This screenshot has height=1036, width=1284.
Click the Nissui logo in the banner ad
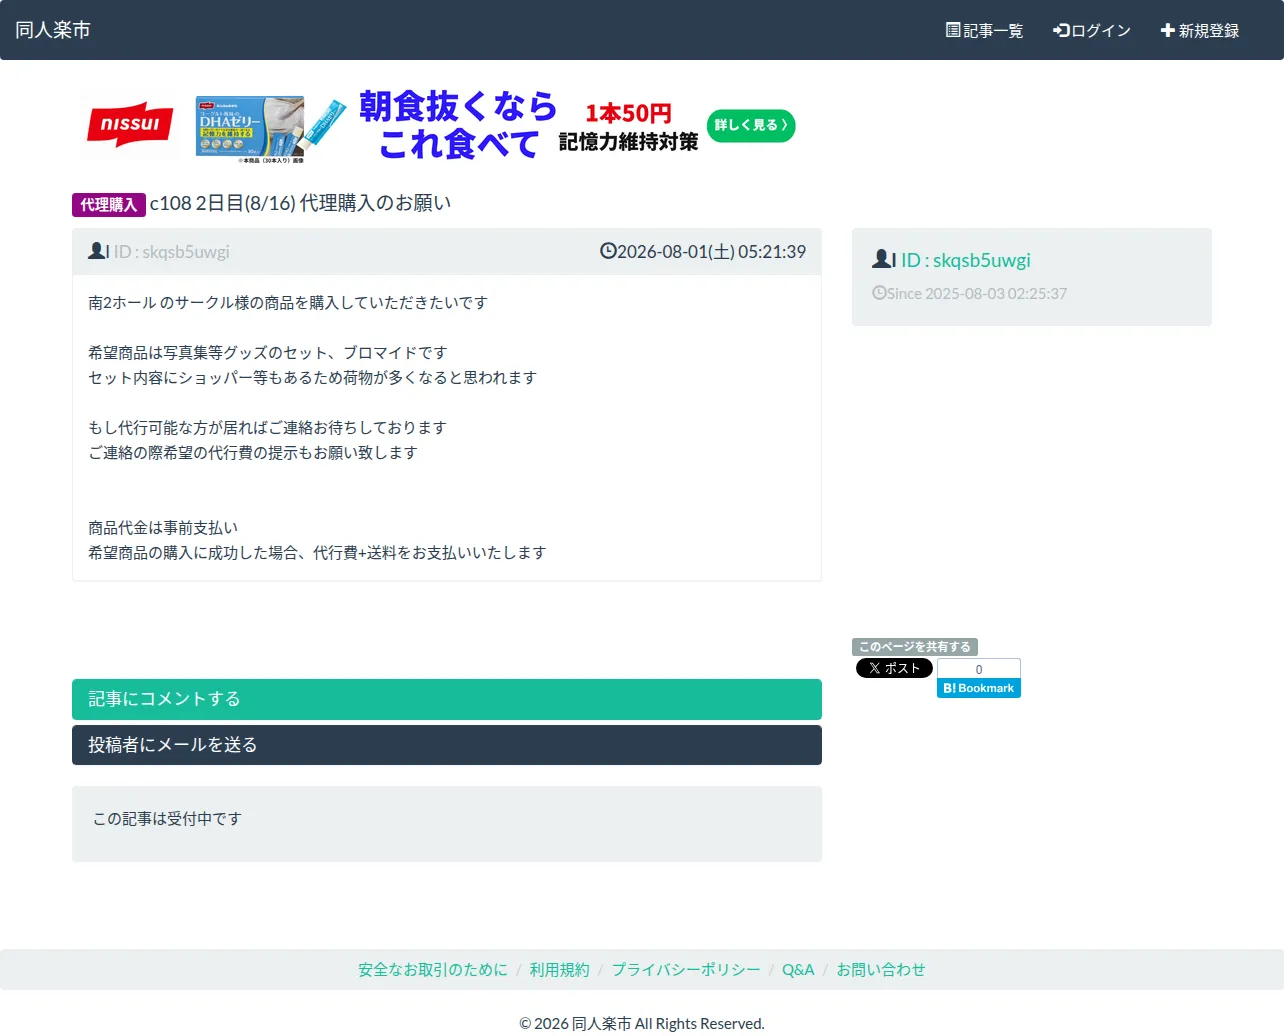point(130,125)
